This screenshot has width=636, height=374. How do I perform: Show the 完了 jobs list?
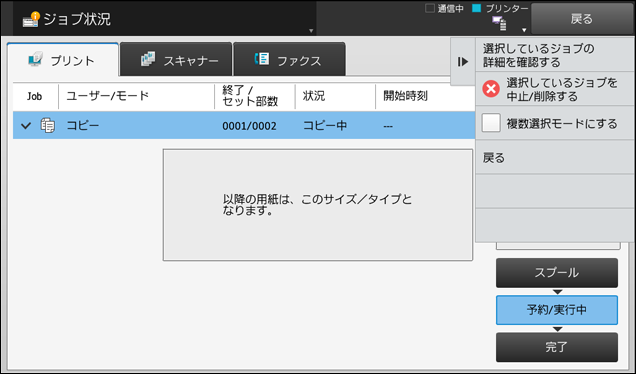[x=557, y=347]
